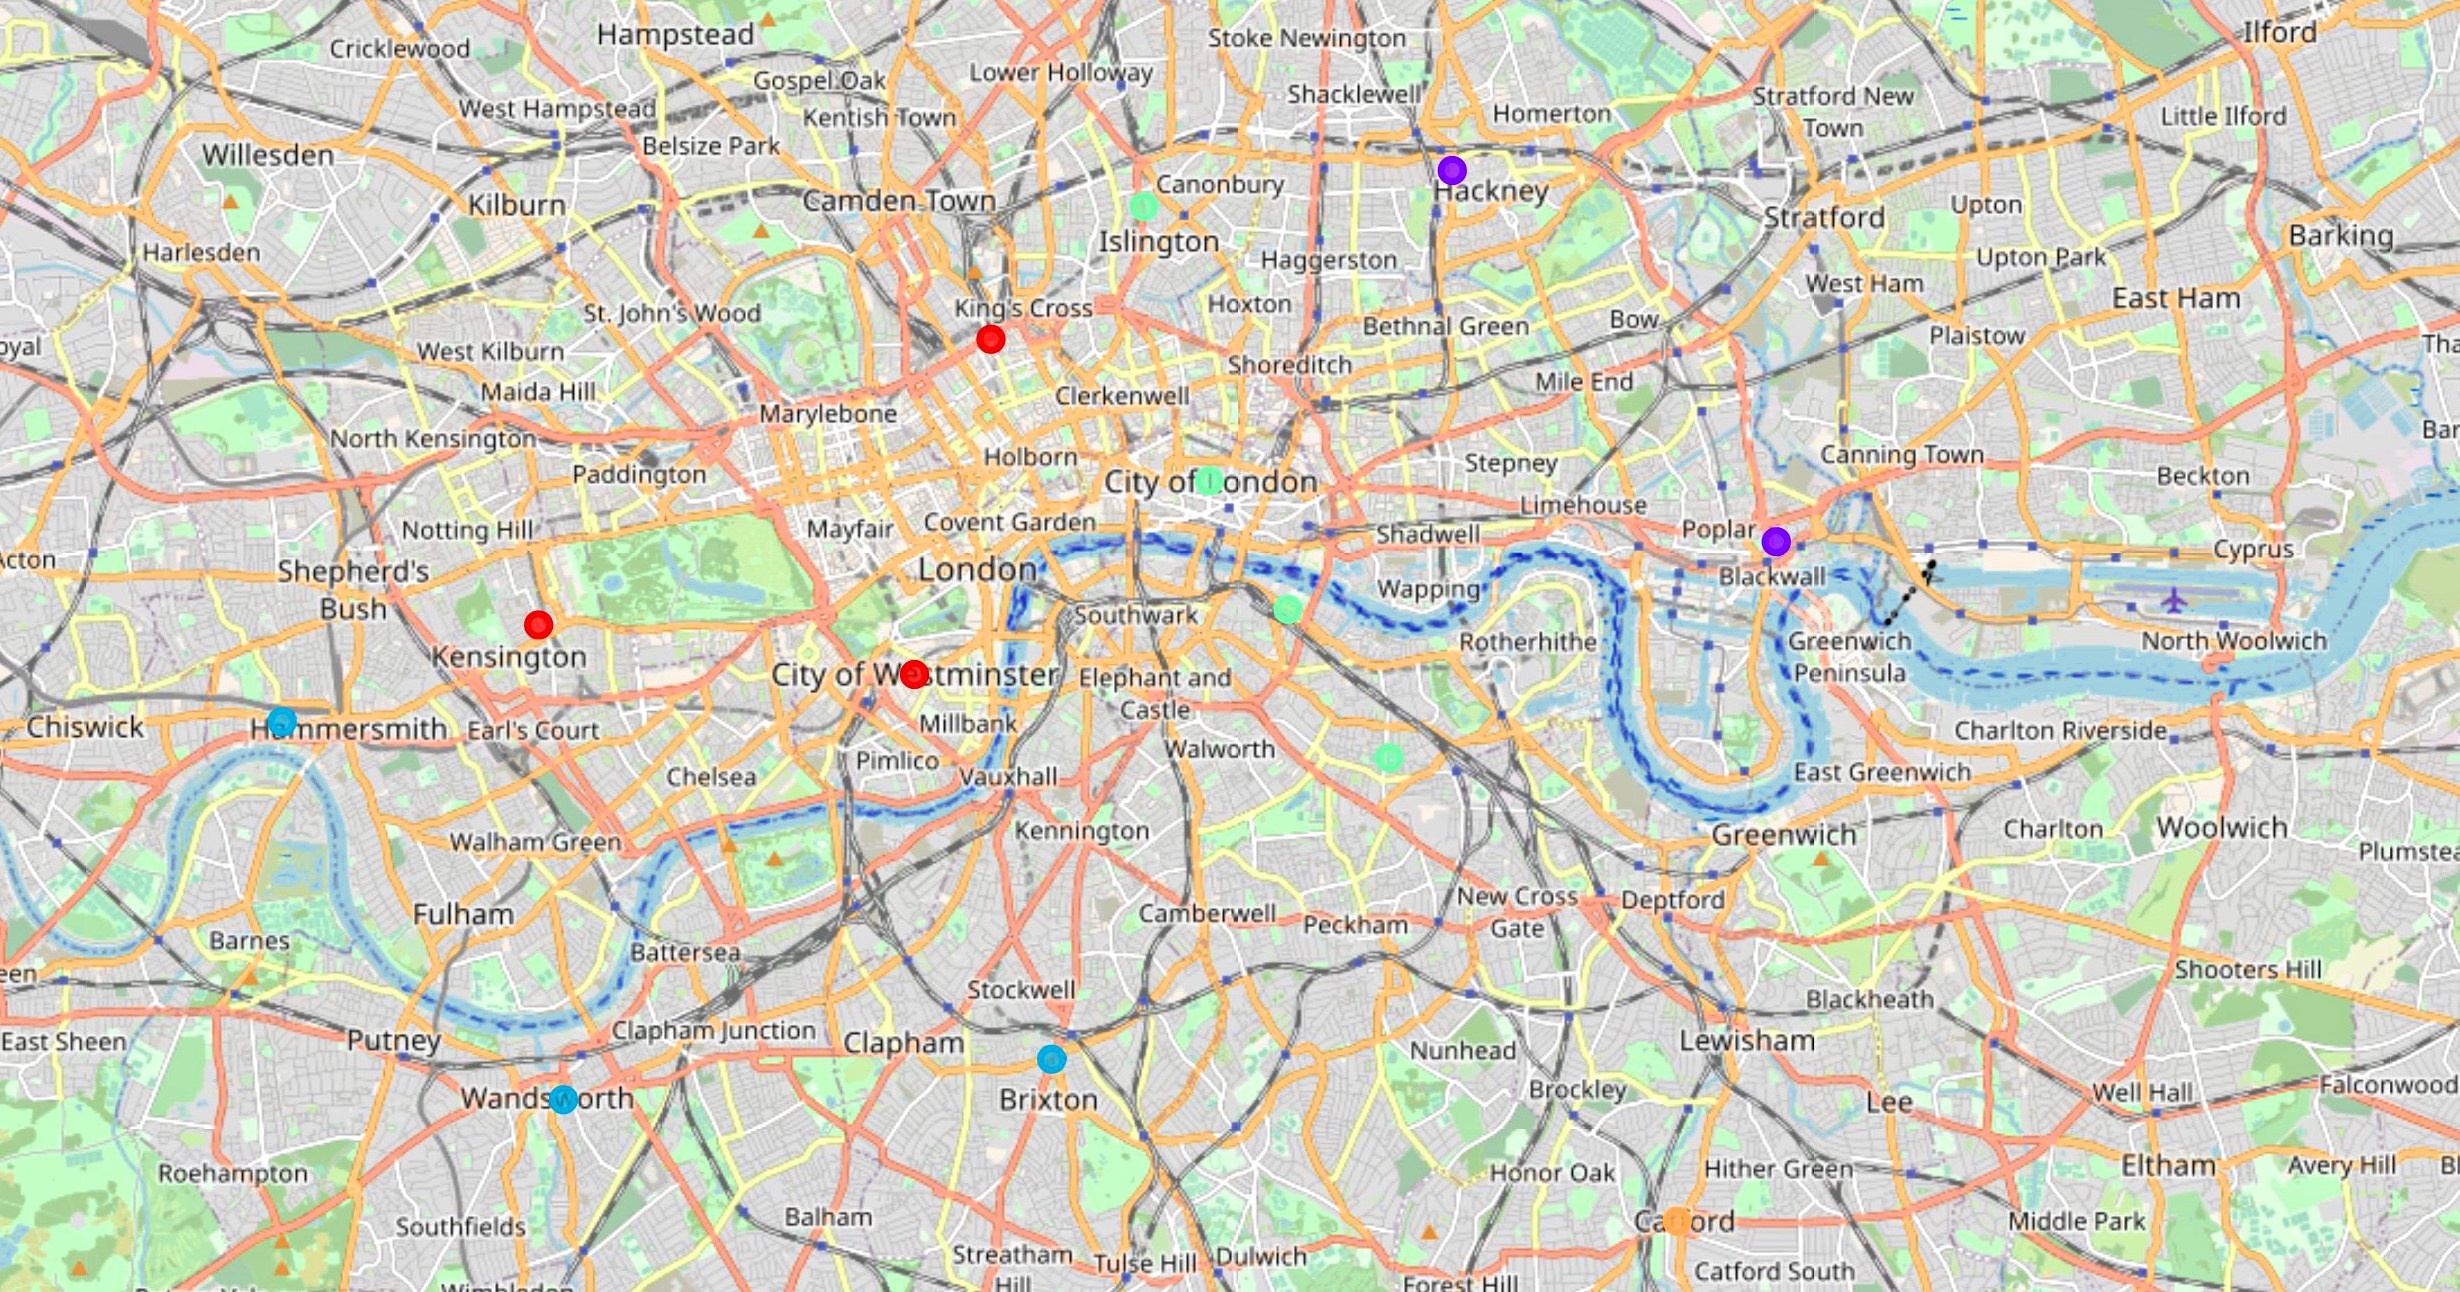Select the Camden Town label

[x=899, y=200]
